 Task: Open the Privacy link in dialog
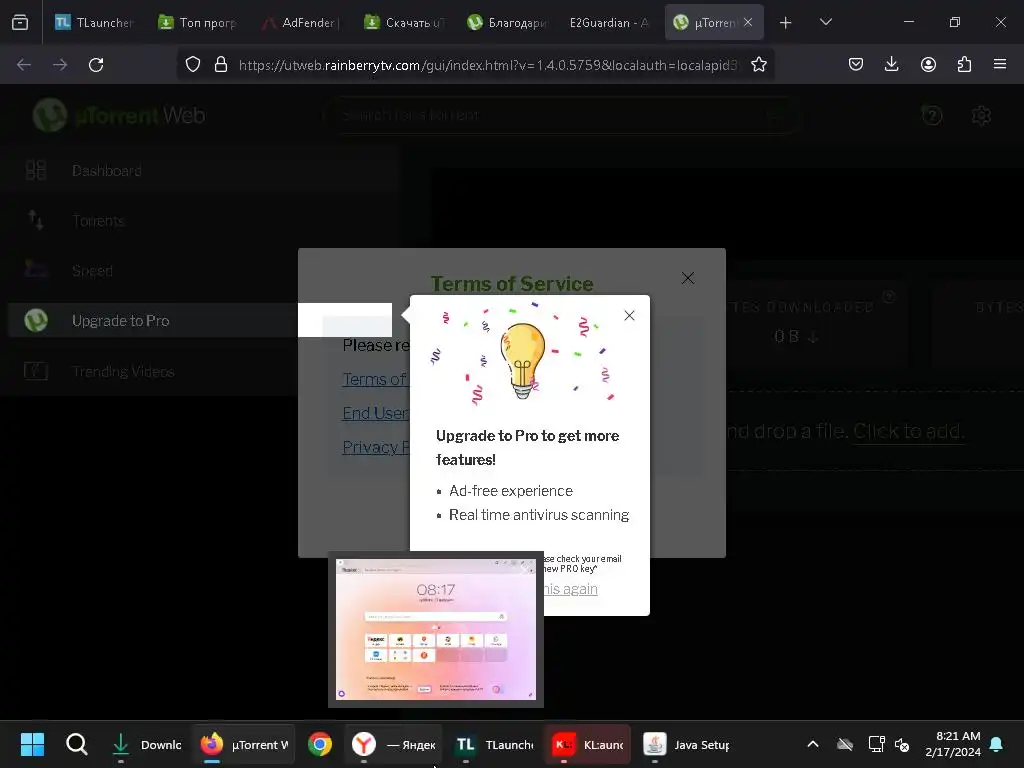tap(376, 447)
